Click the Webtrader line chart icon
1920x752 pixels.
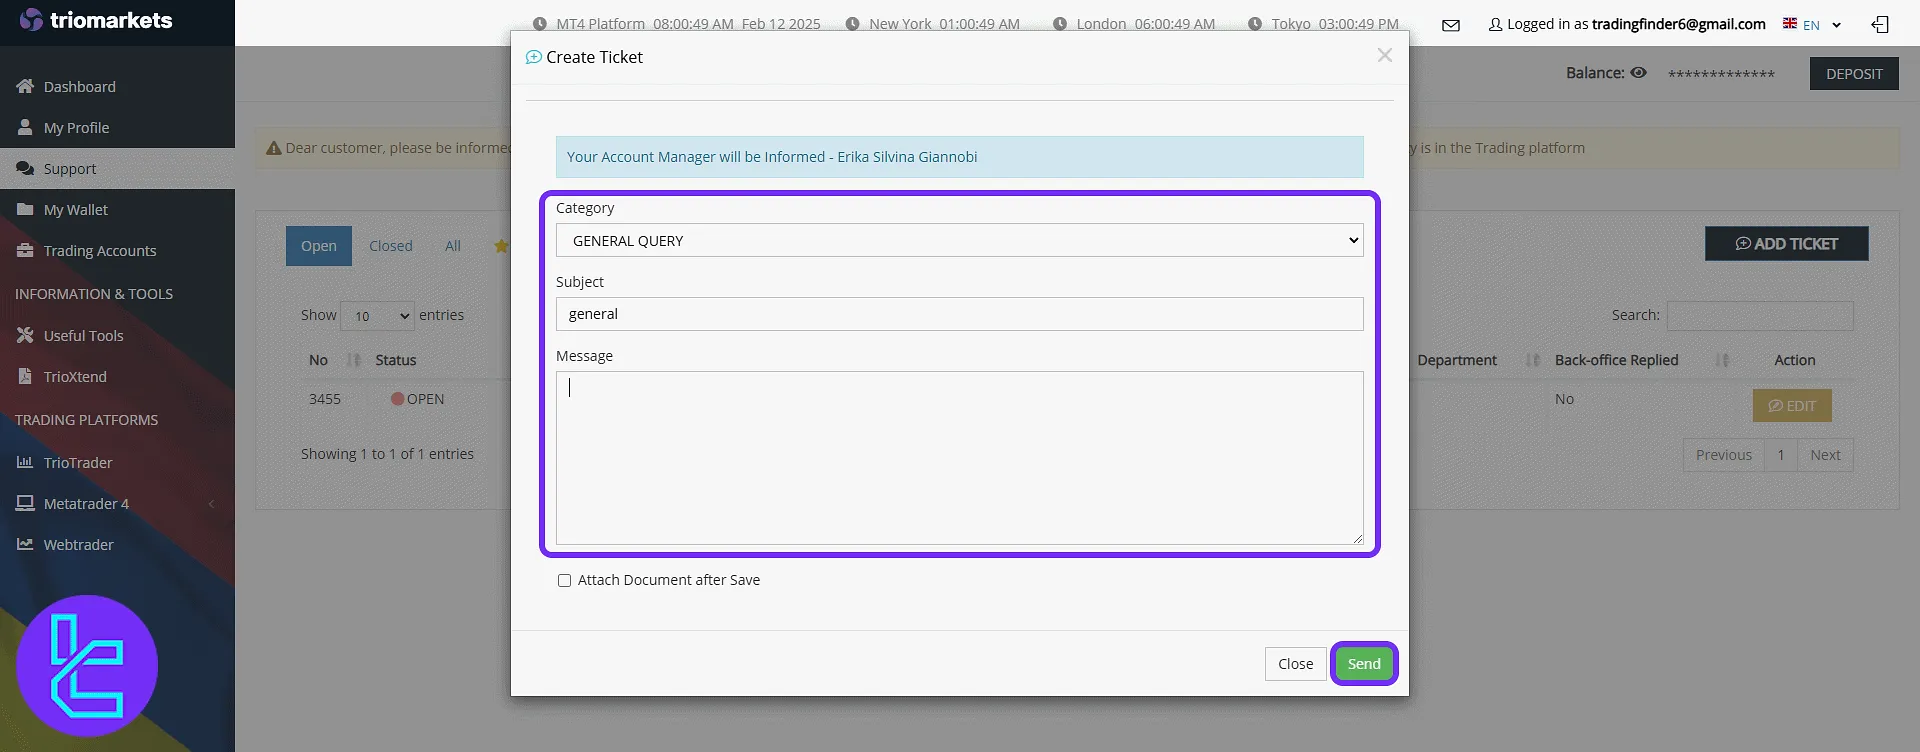tap(25, 544)
